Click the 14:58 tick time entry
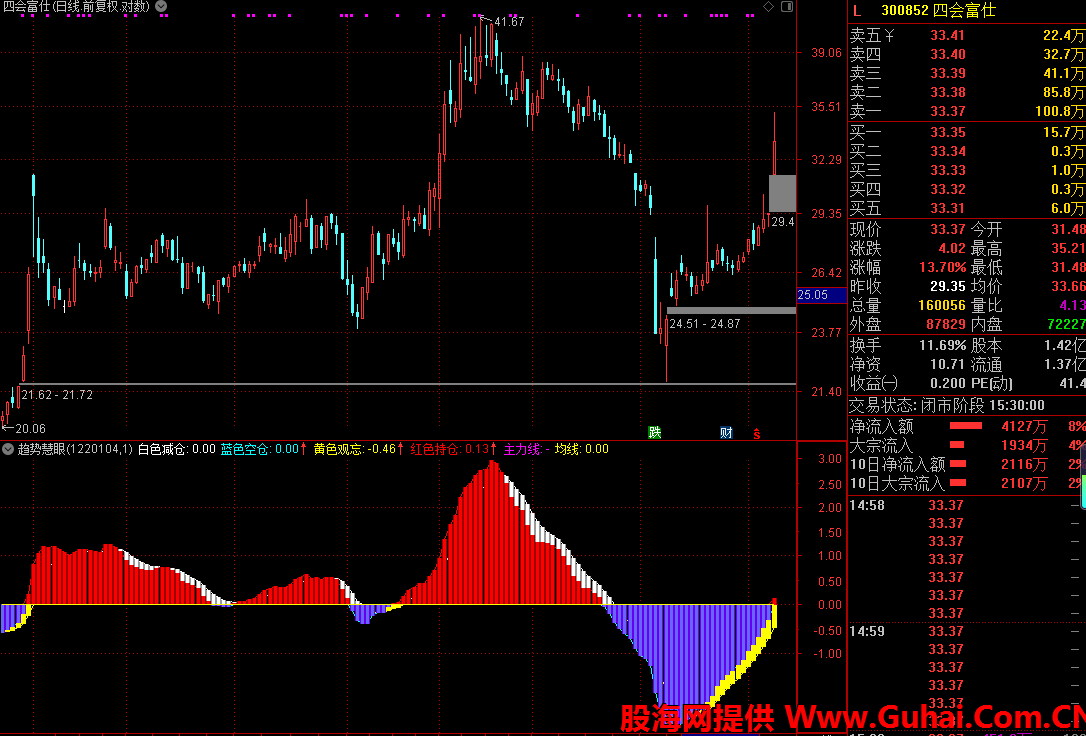1086x736 pixels. (866, 505)
